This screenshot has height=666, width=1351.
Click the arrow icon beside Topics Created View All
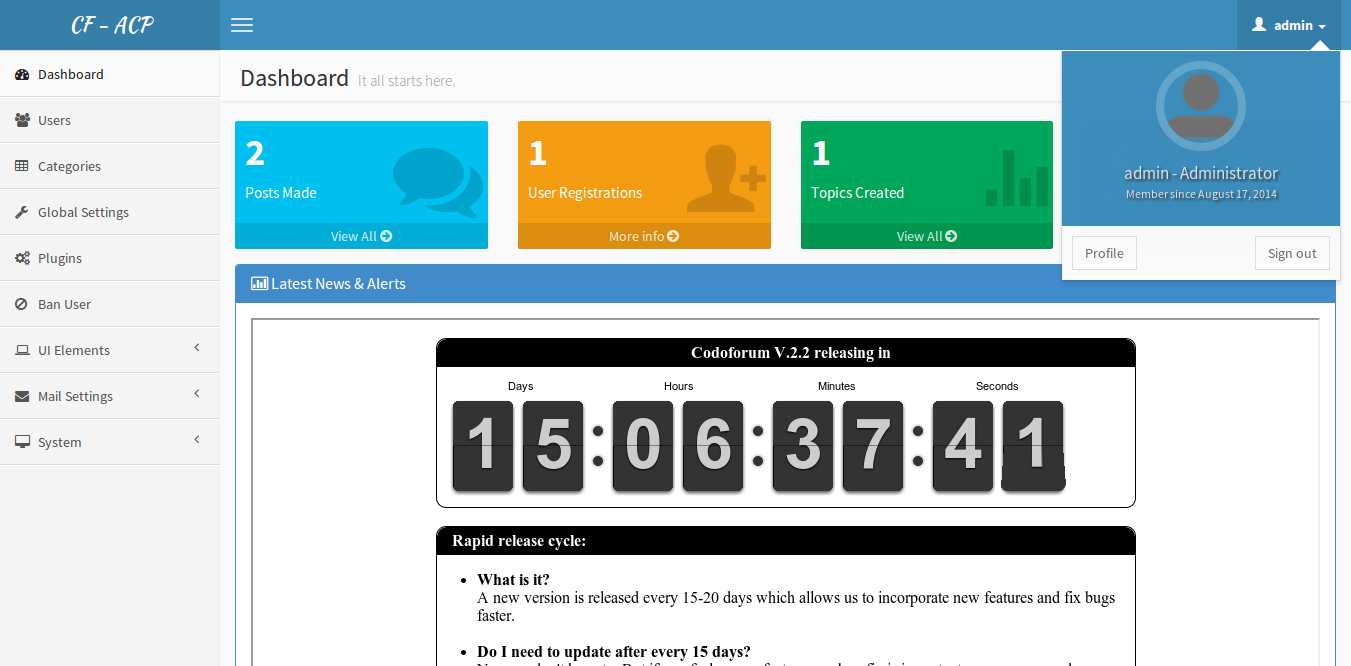click(951, 236)
